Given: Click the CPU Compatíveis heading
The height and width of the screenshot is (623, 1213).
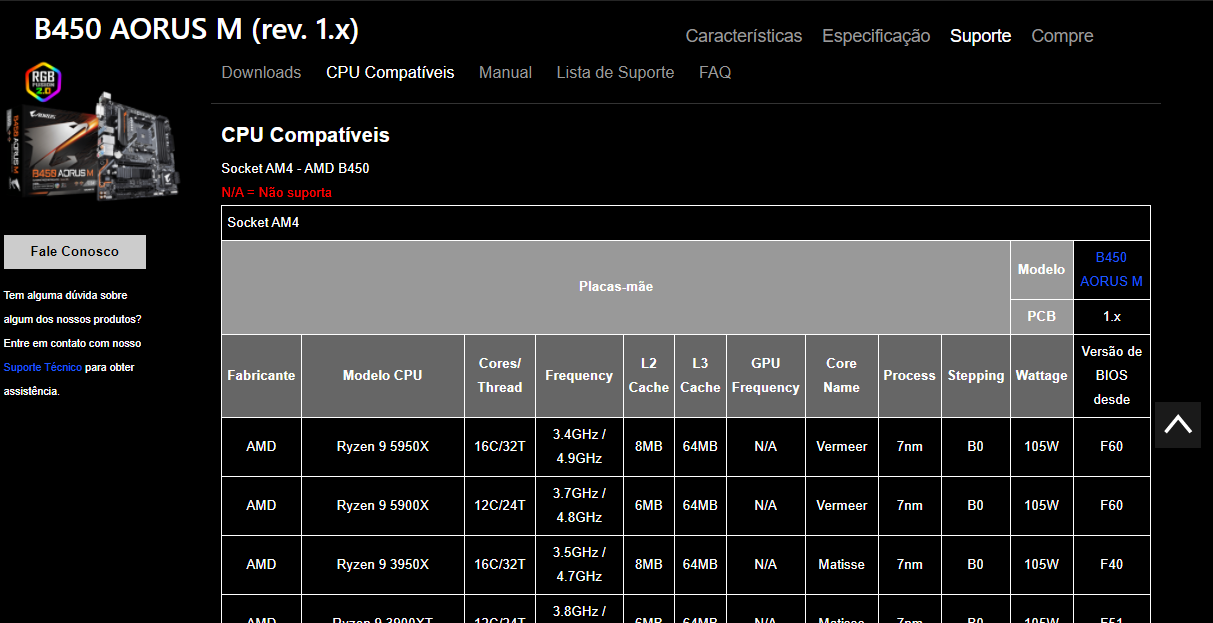Looking at the screenshot, I should (305, 135).
